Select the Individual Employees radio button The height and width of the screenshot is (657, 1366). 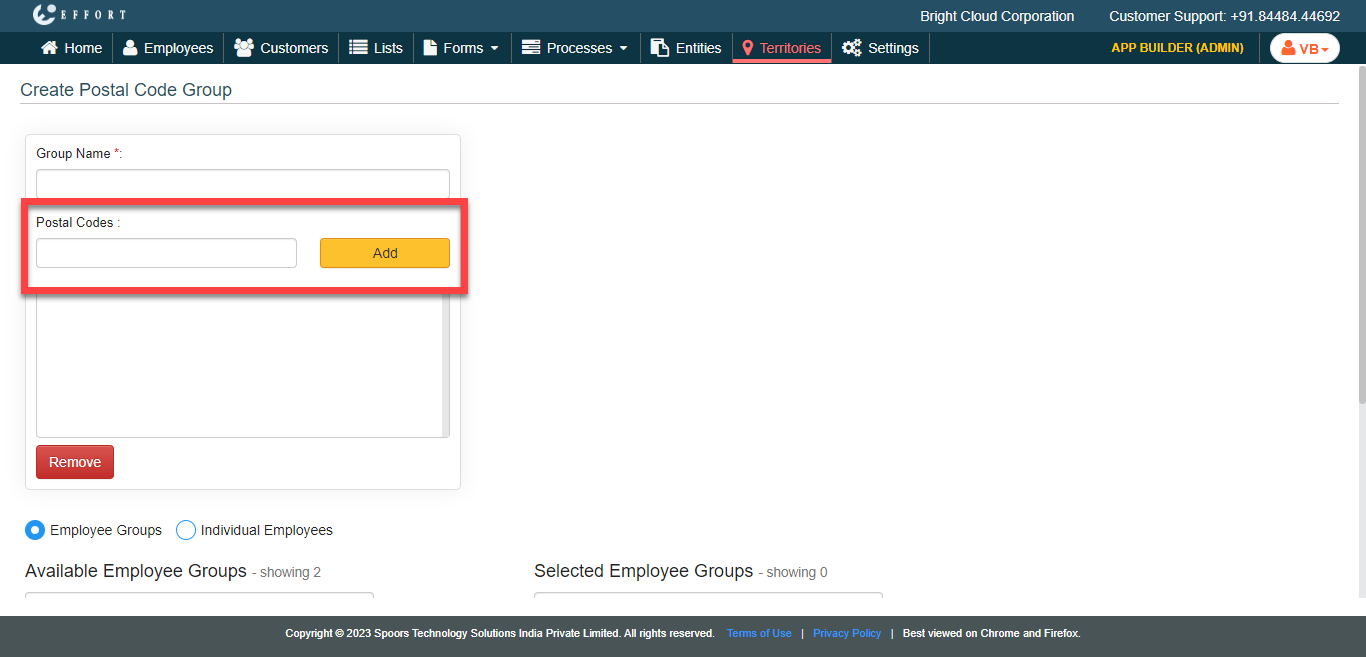pyautogui.click(x=186, y=530)
